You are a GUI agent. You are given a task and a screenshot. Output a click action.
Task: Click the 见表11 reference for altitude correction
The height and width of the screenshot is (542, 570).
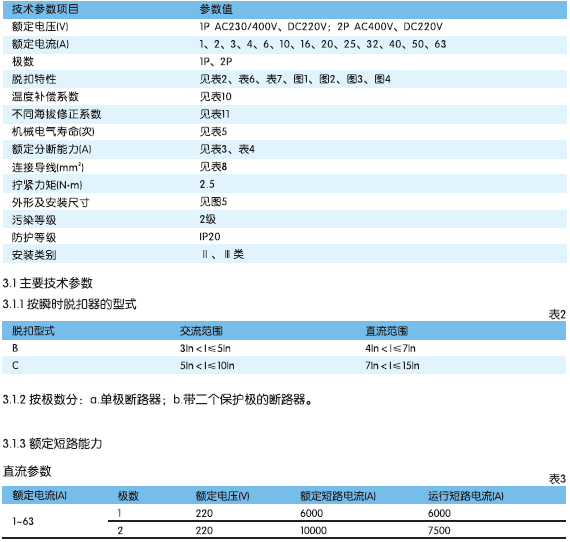click(x=214, y=114)
